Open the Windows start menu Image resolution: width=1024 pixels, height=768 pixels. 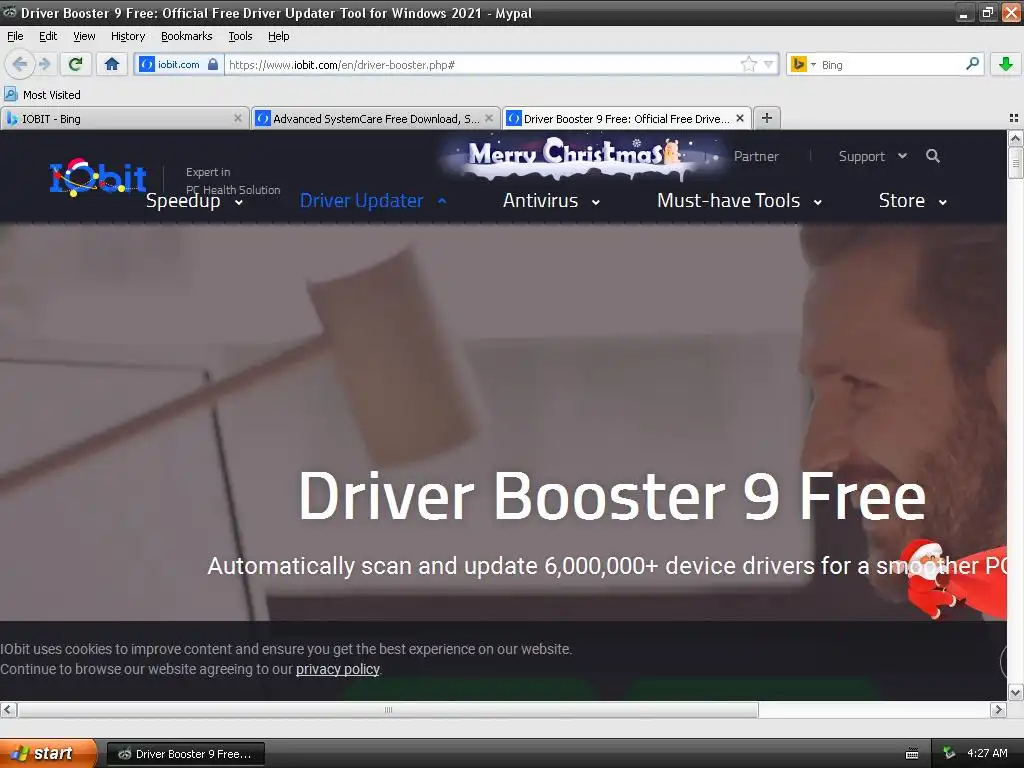pos(48,753)
